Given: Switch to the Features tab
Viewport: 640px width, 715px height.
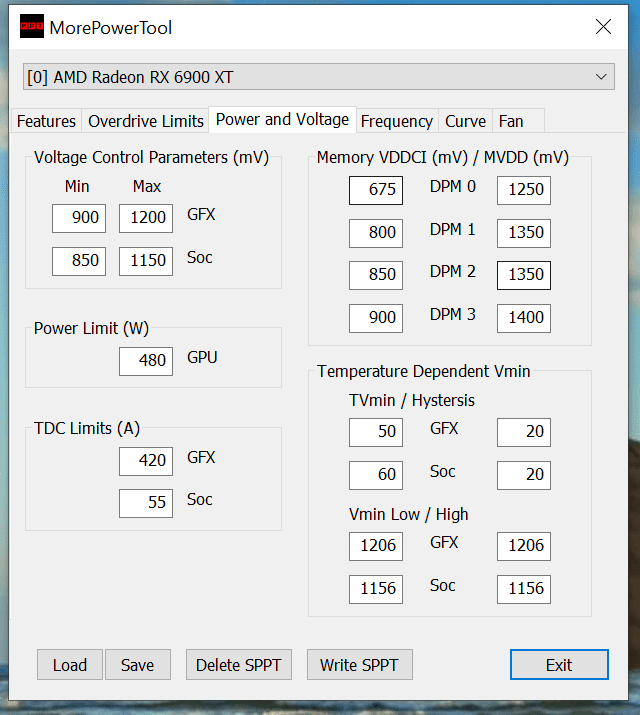Looking at the screenshot, I should point(46,121).
